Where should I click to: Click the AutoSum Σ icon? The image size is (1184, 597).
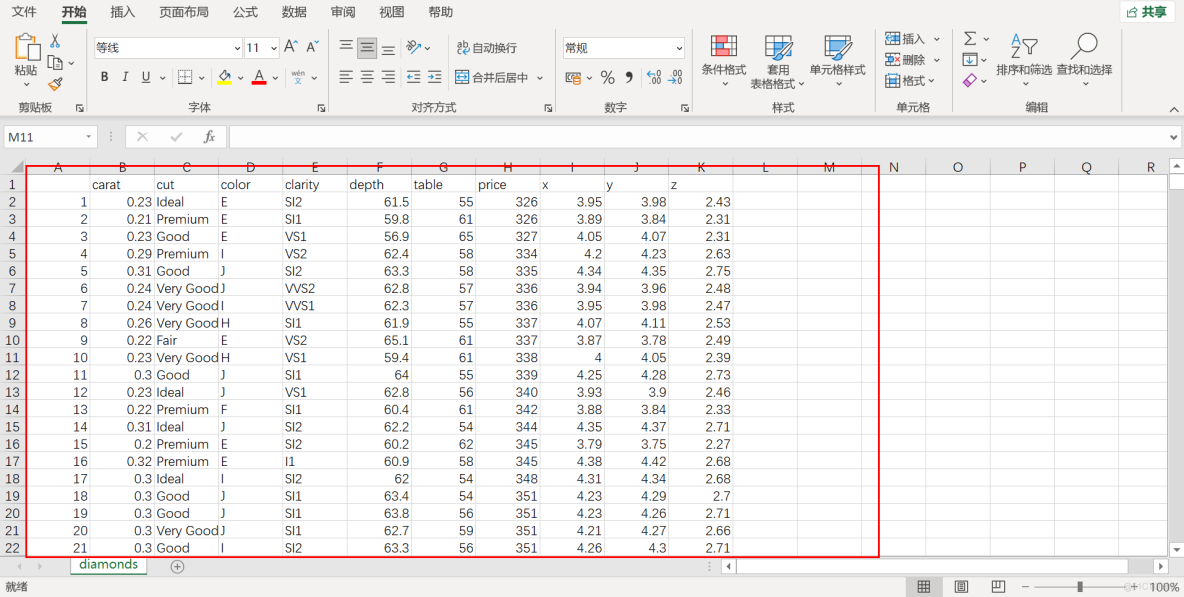tap(968, 36)
